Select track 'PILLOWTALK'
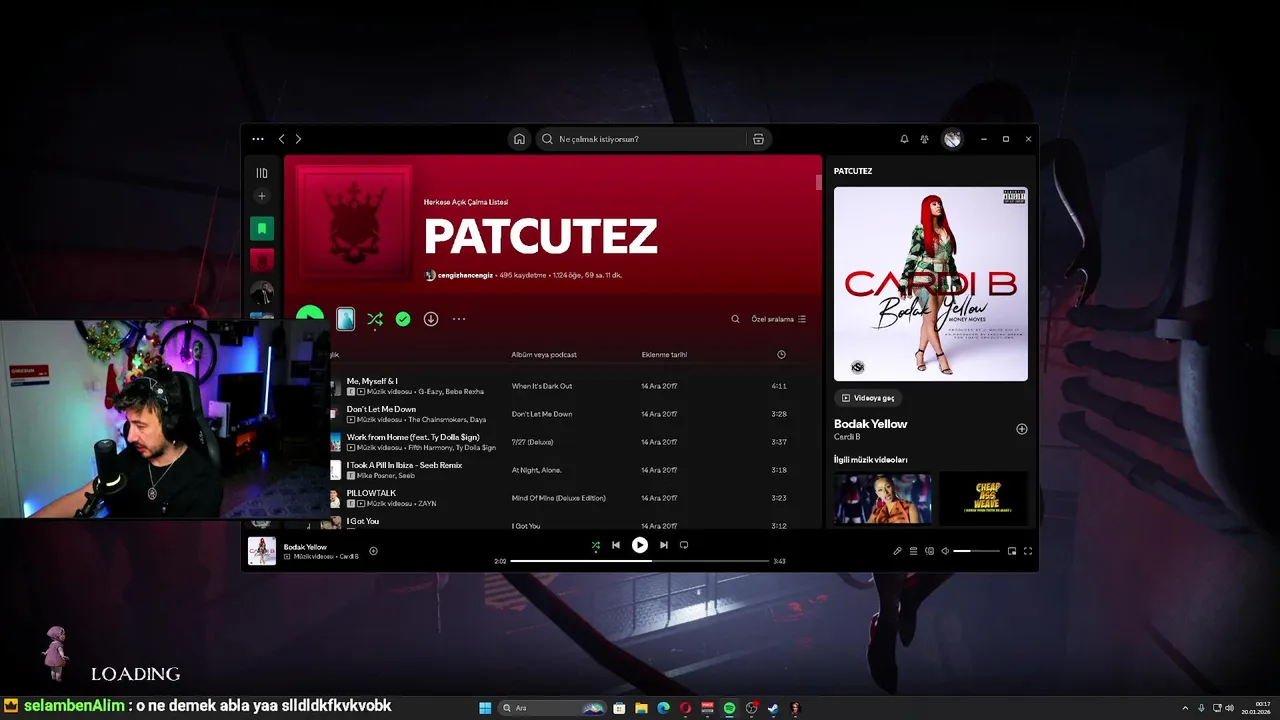 (371, 493)
